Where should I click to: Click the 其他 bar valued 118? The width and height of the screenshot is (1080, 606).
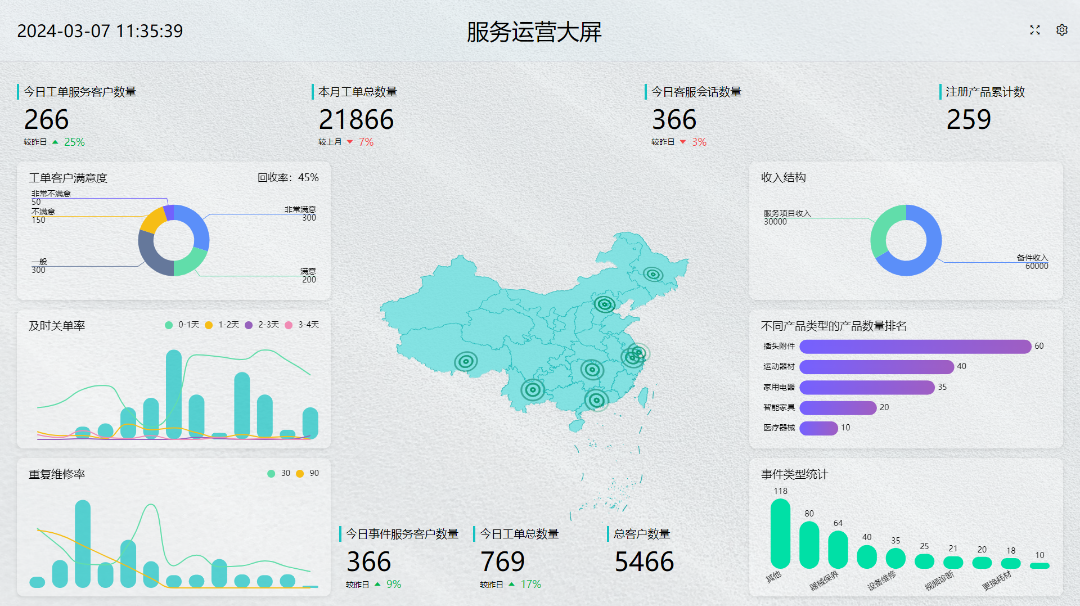pos(780,533)
